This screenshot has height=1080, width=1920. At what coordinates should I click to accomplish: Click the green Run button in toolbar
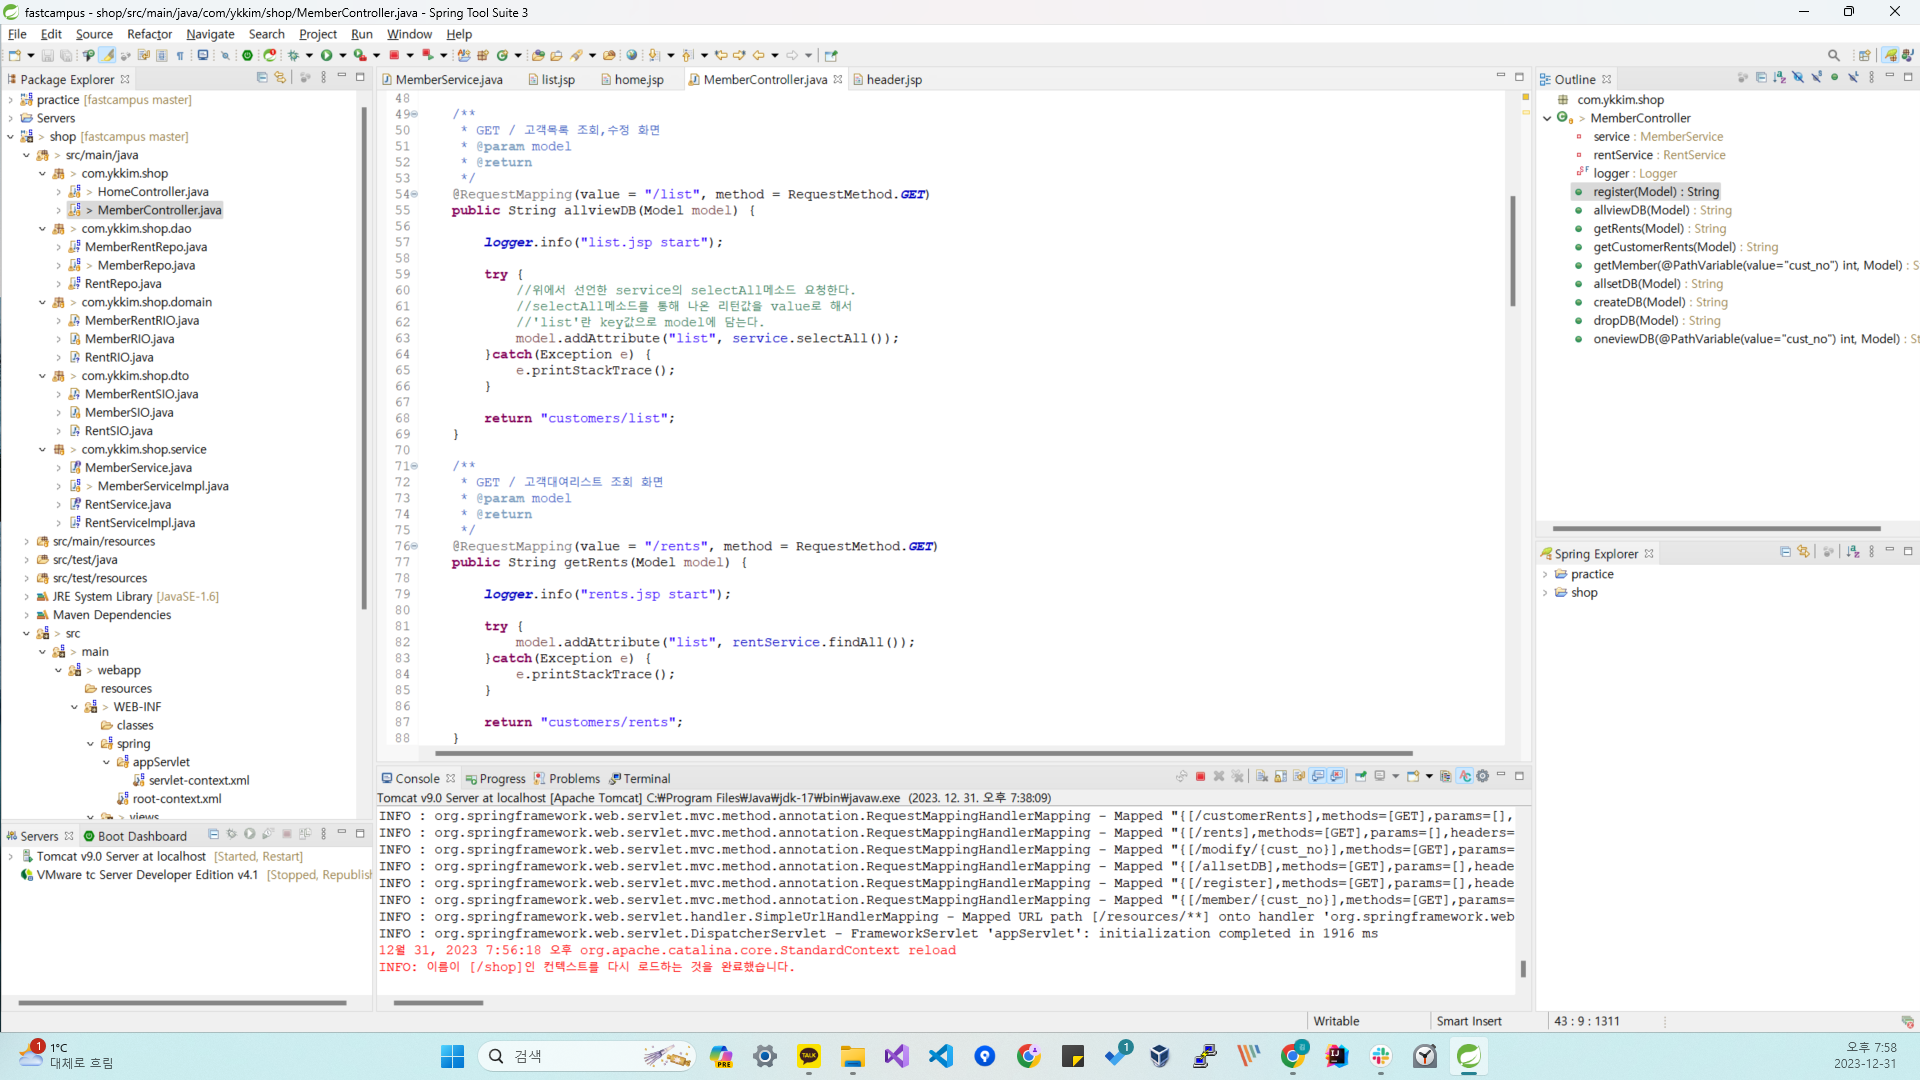(x=327, y=55)
